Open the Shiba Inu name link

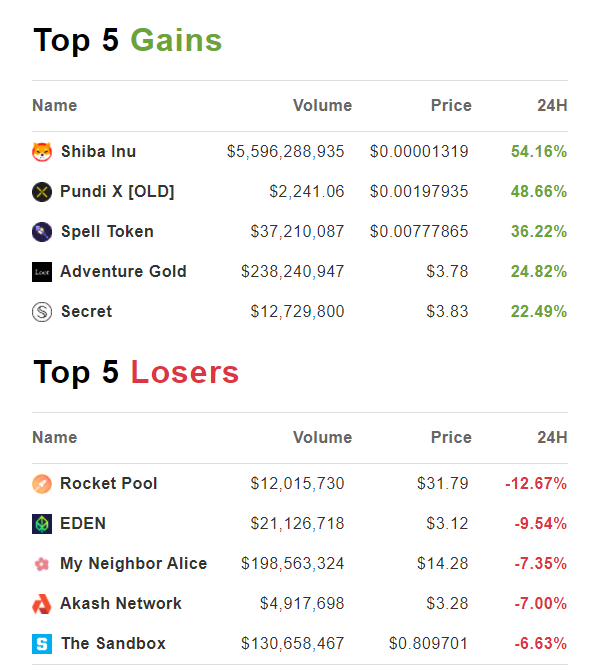(98, 152)
